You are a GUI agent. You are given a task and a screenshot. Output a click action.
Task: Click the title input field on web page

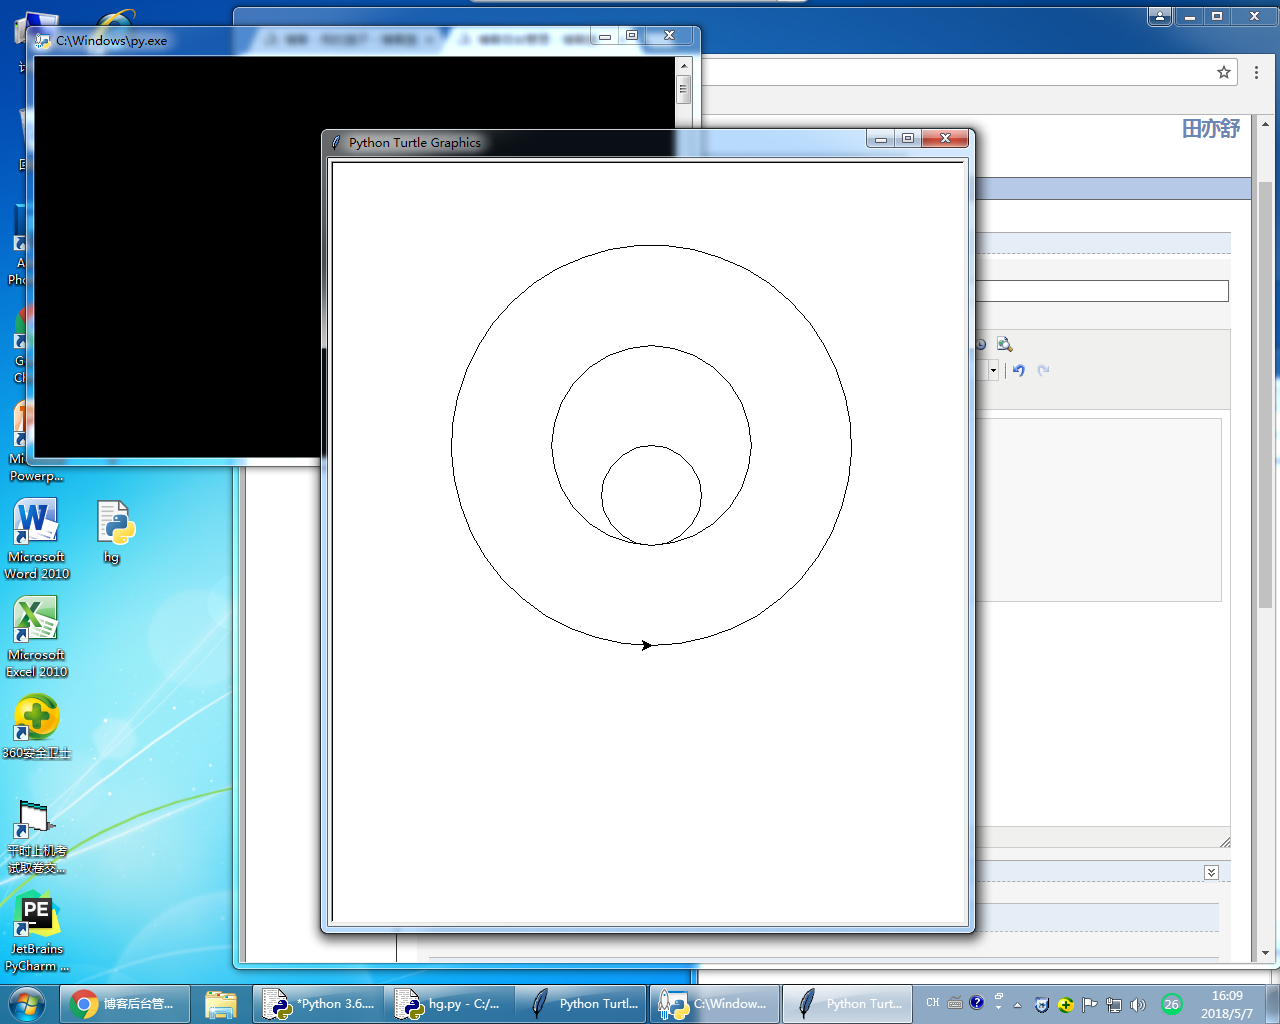point(1100,291)
